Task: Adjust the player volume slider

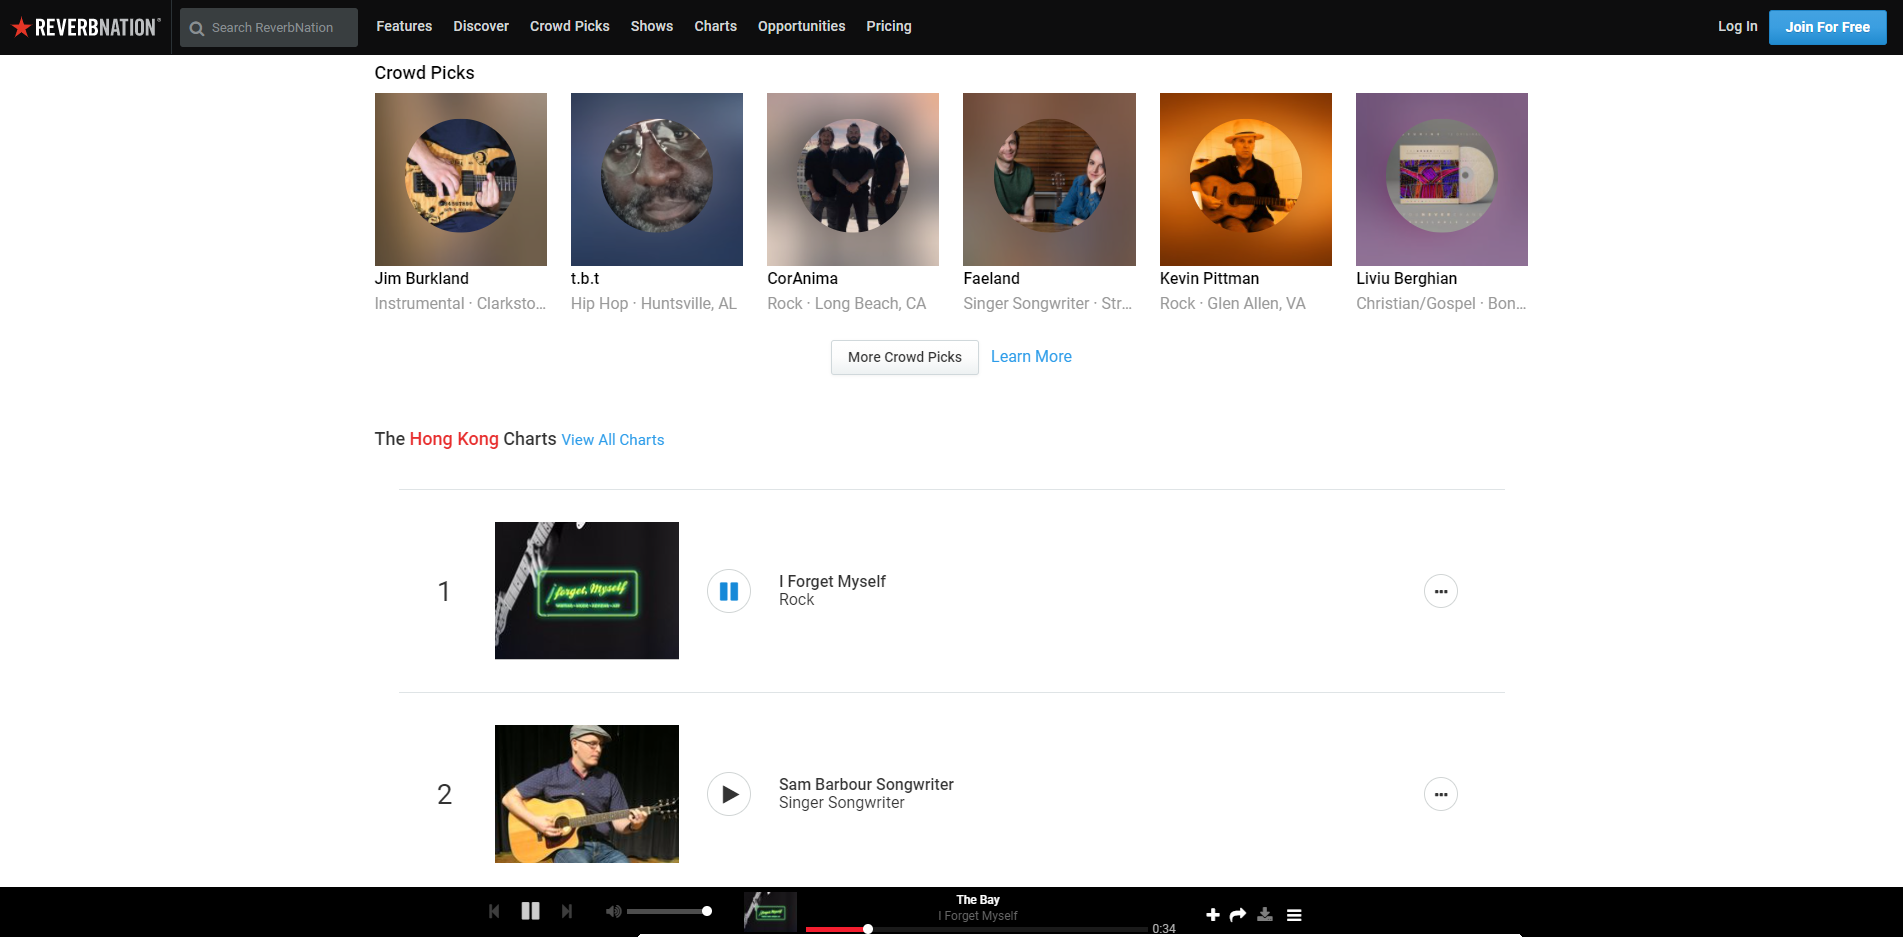Action: (x=667, y=911)
